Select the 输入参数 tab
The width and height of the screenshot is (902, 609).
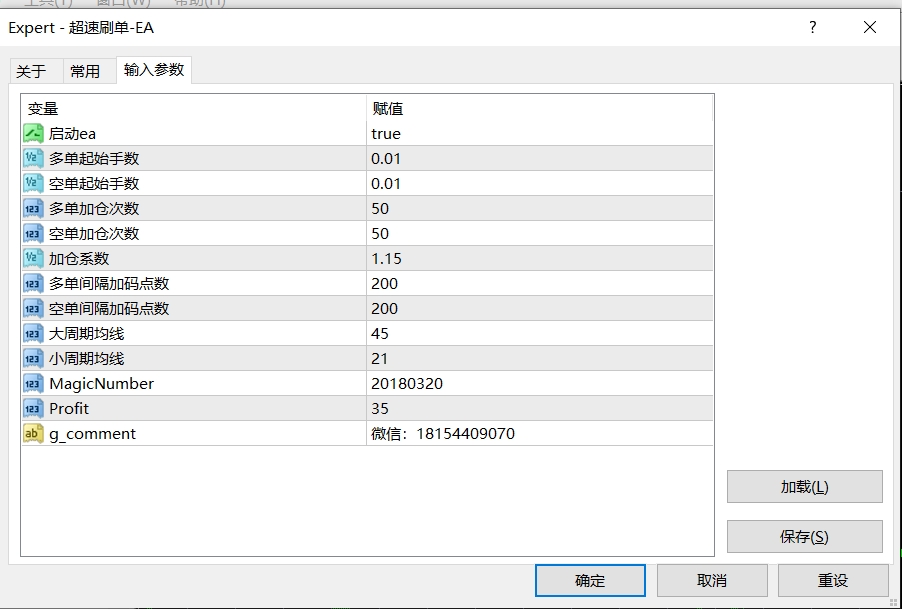(x=154, y=70)
